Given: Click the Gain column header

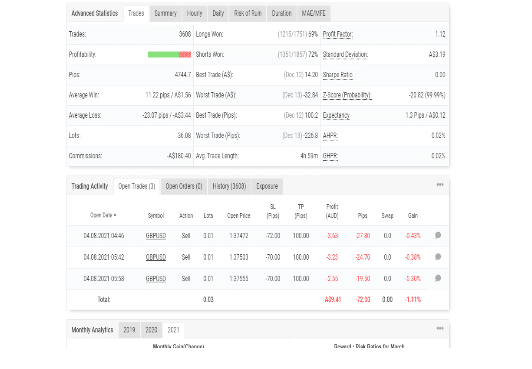Looking at the screenshot, I should click(x=413, y=216).
